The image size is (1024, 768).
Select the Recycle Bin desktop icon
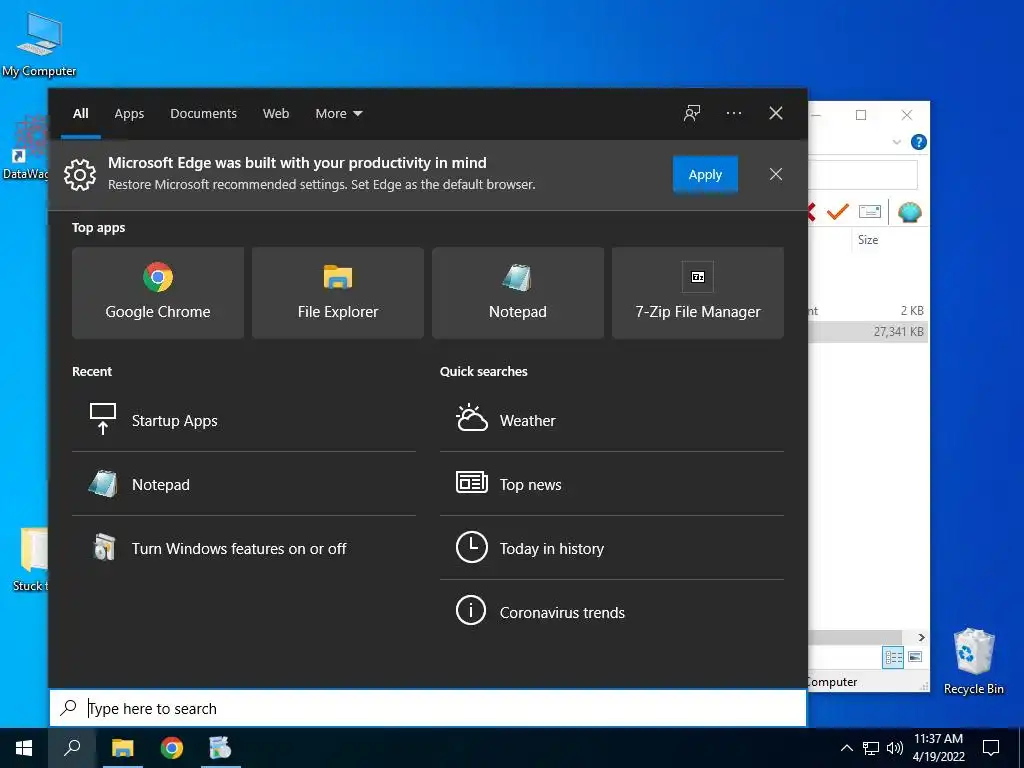click(974, 661)
